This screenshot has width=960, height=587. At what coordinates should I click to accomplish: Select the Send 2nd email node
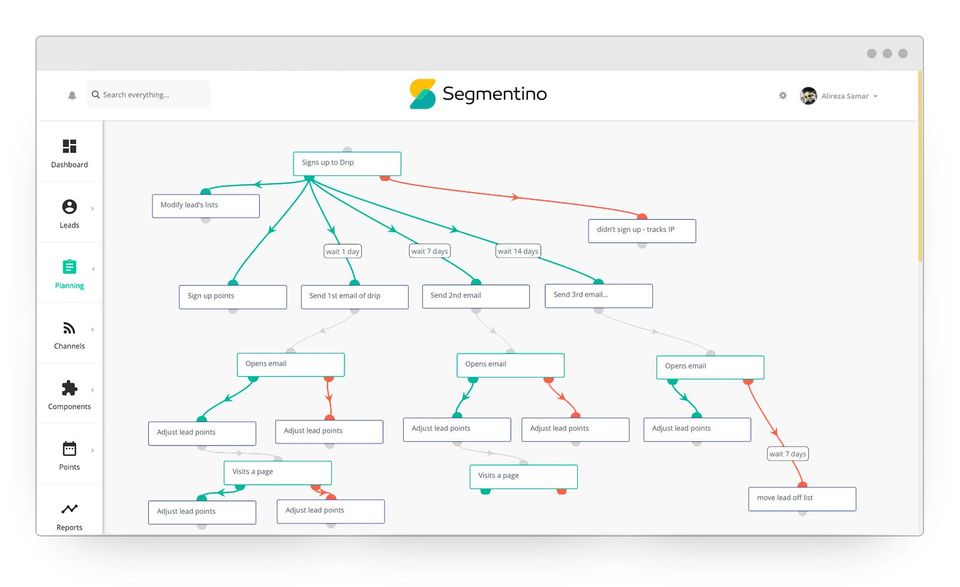(x=476, y=296)
